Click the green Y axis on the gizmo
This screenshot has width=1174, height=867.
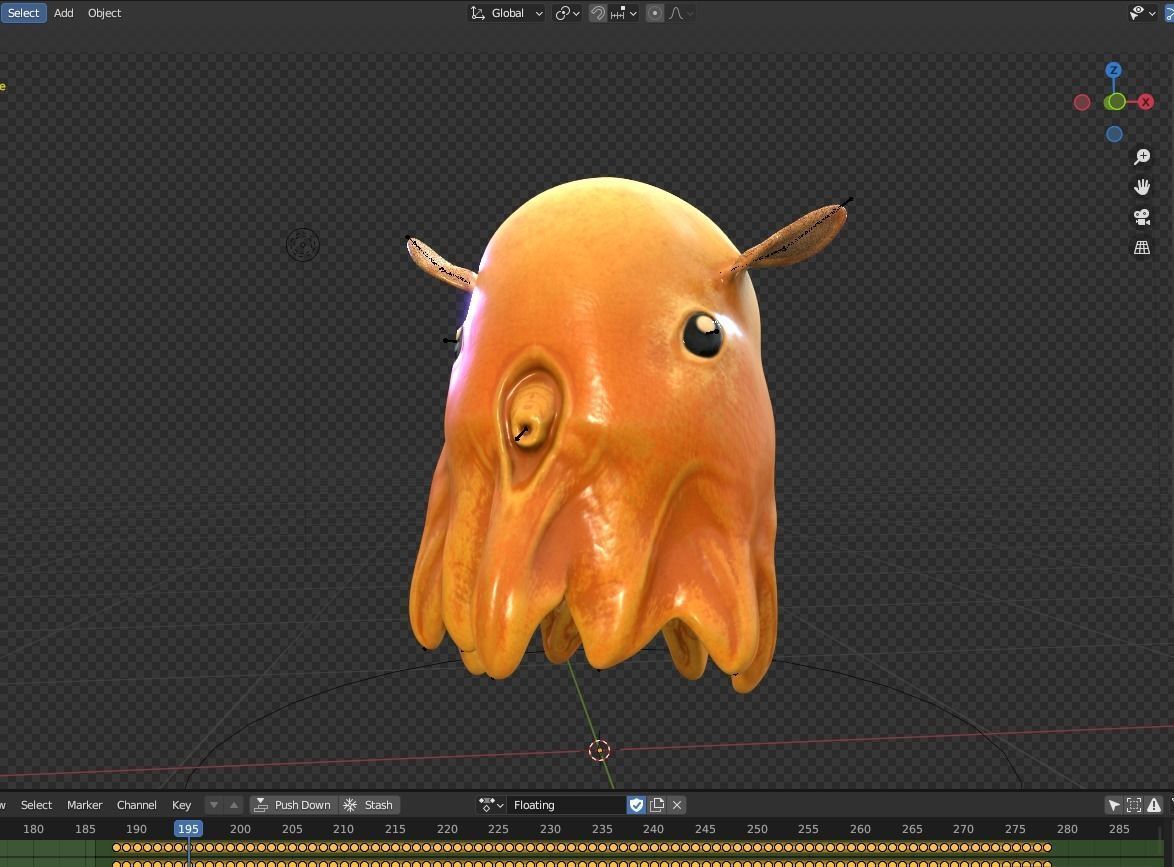click(x=1116, y=102)
